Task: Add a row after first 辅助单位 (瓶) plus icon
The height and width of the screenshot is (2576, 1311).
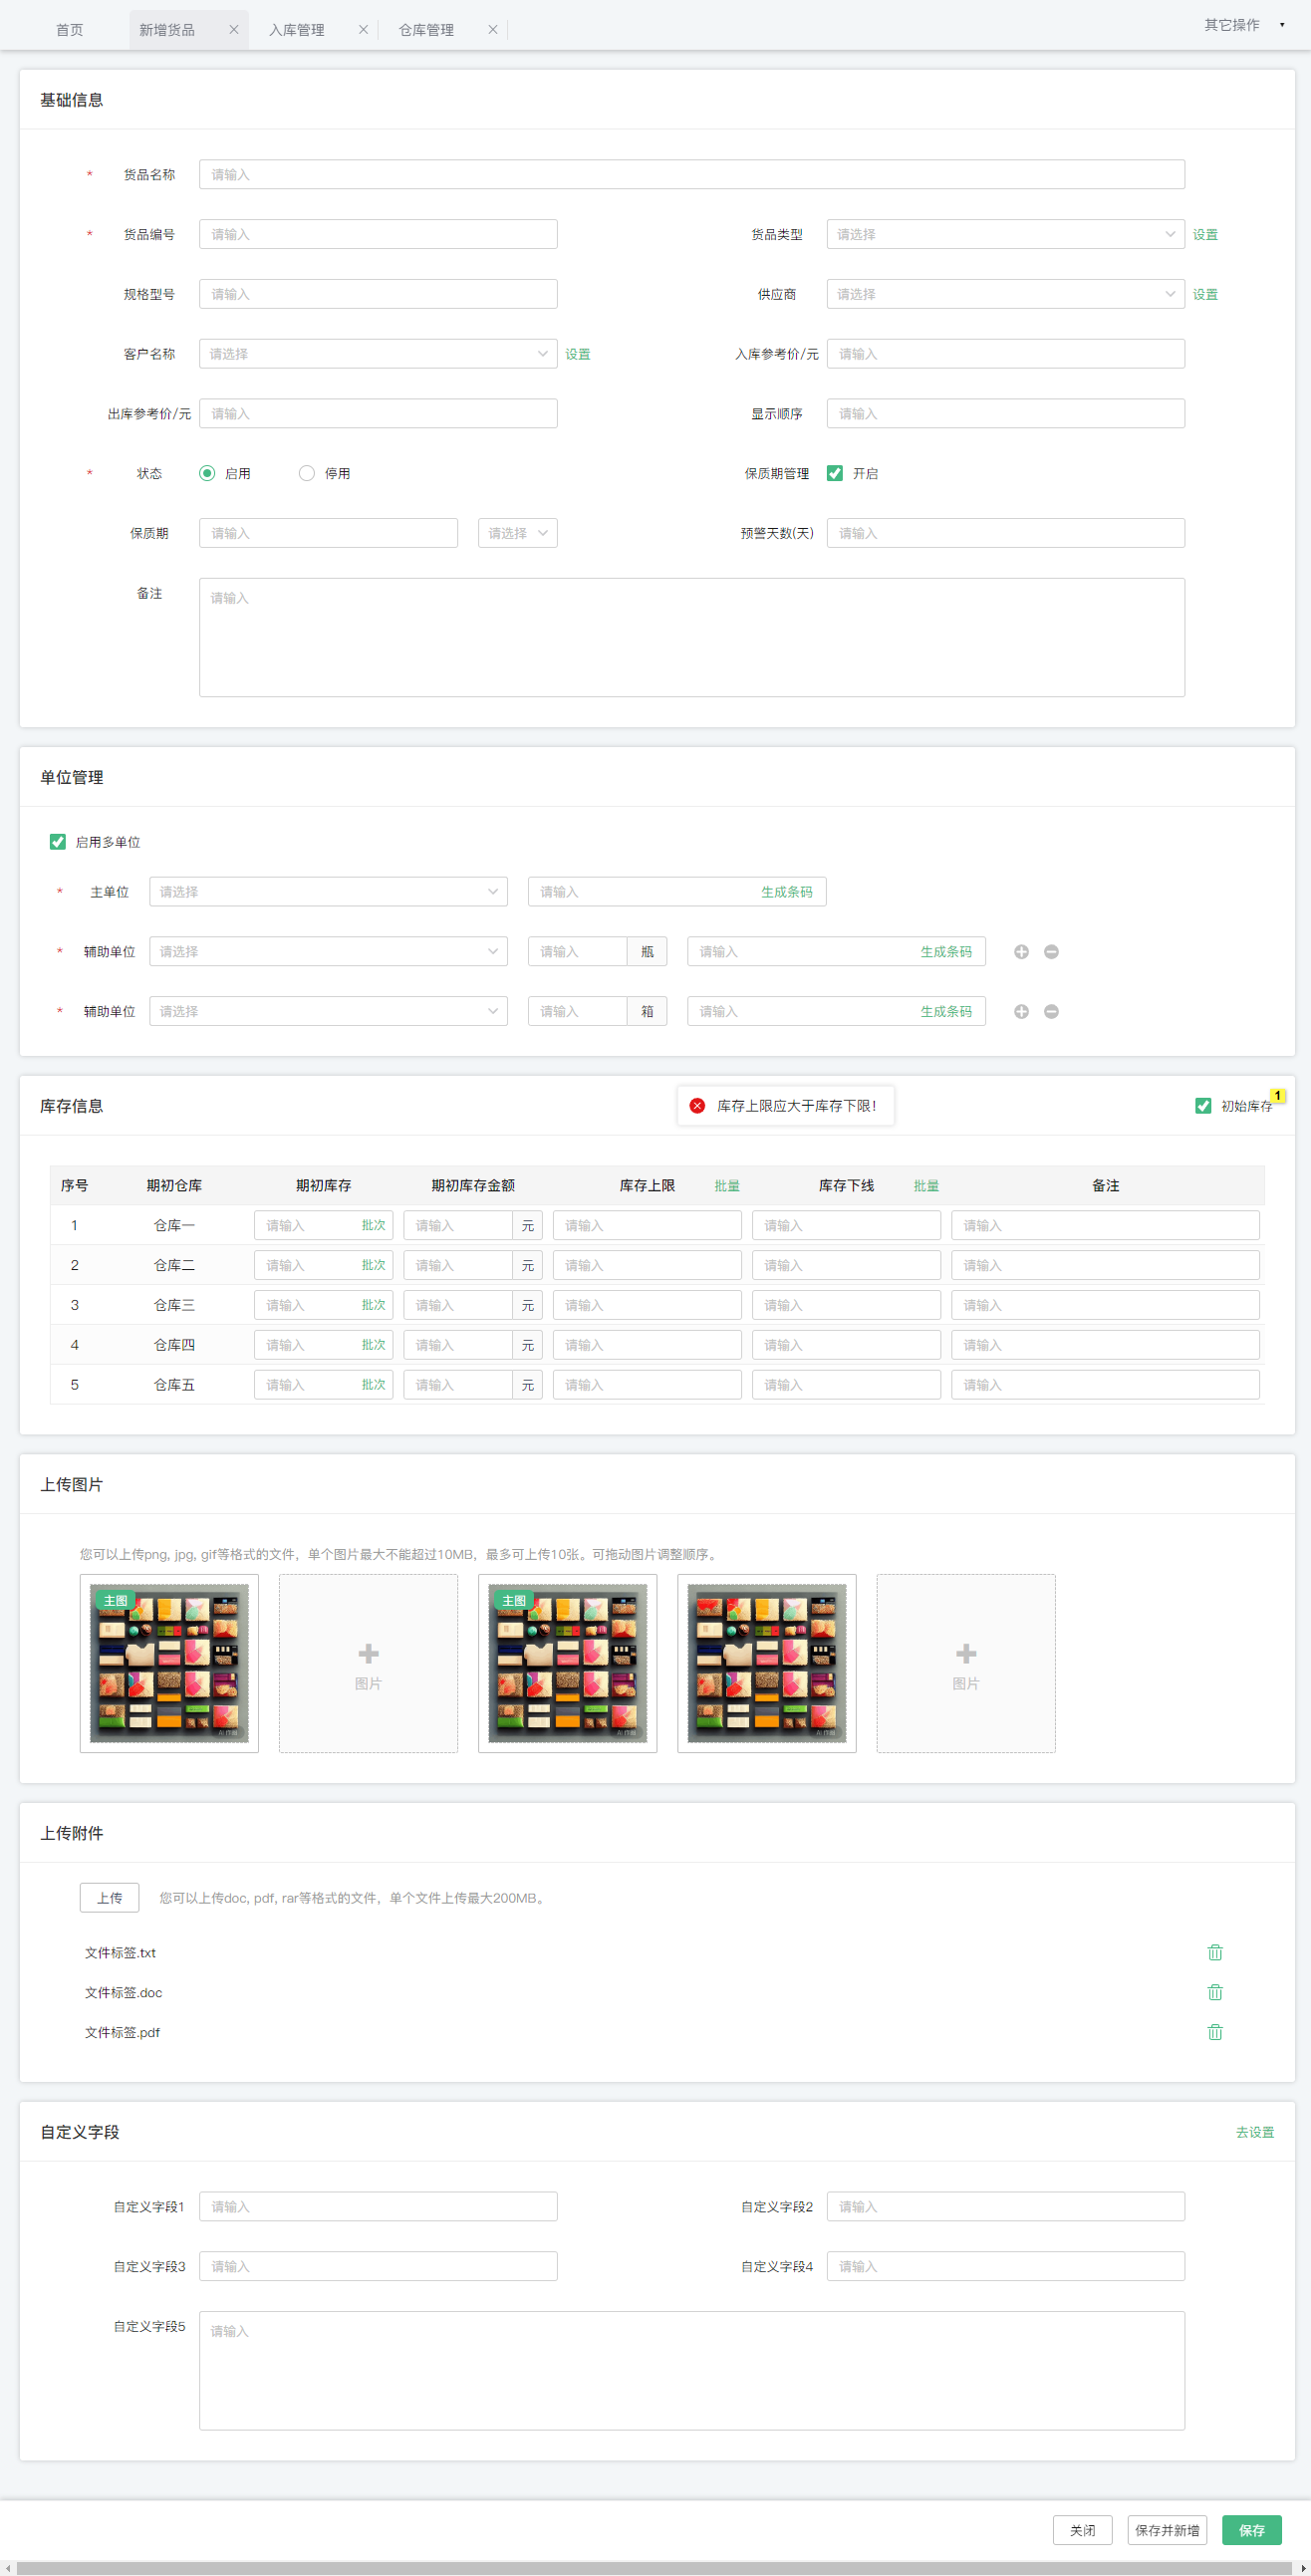Action: [1021, 952]
